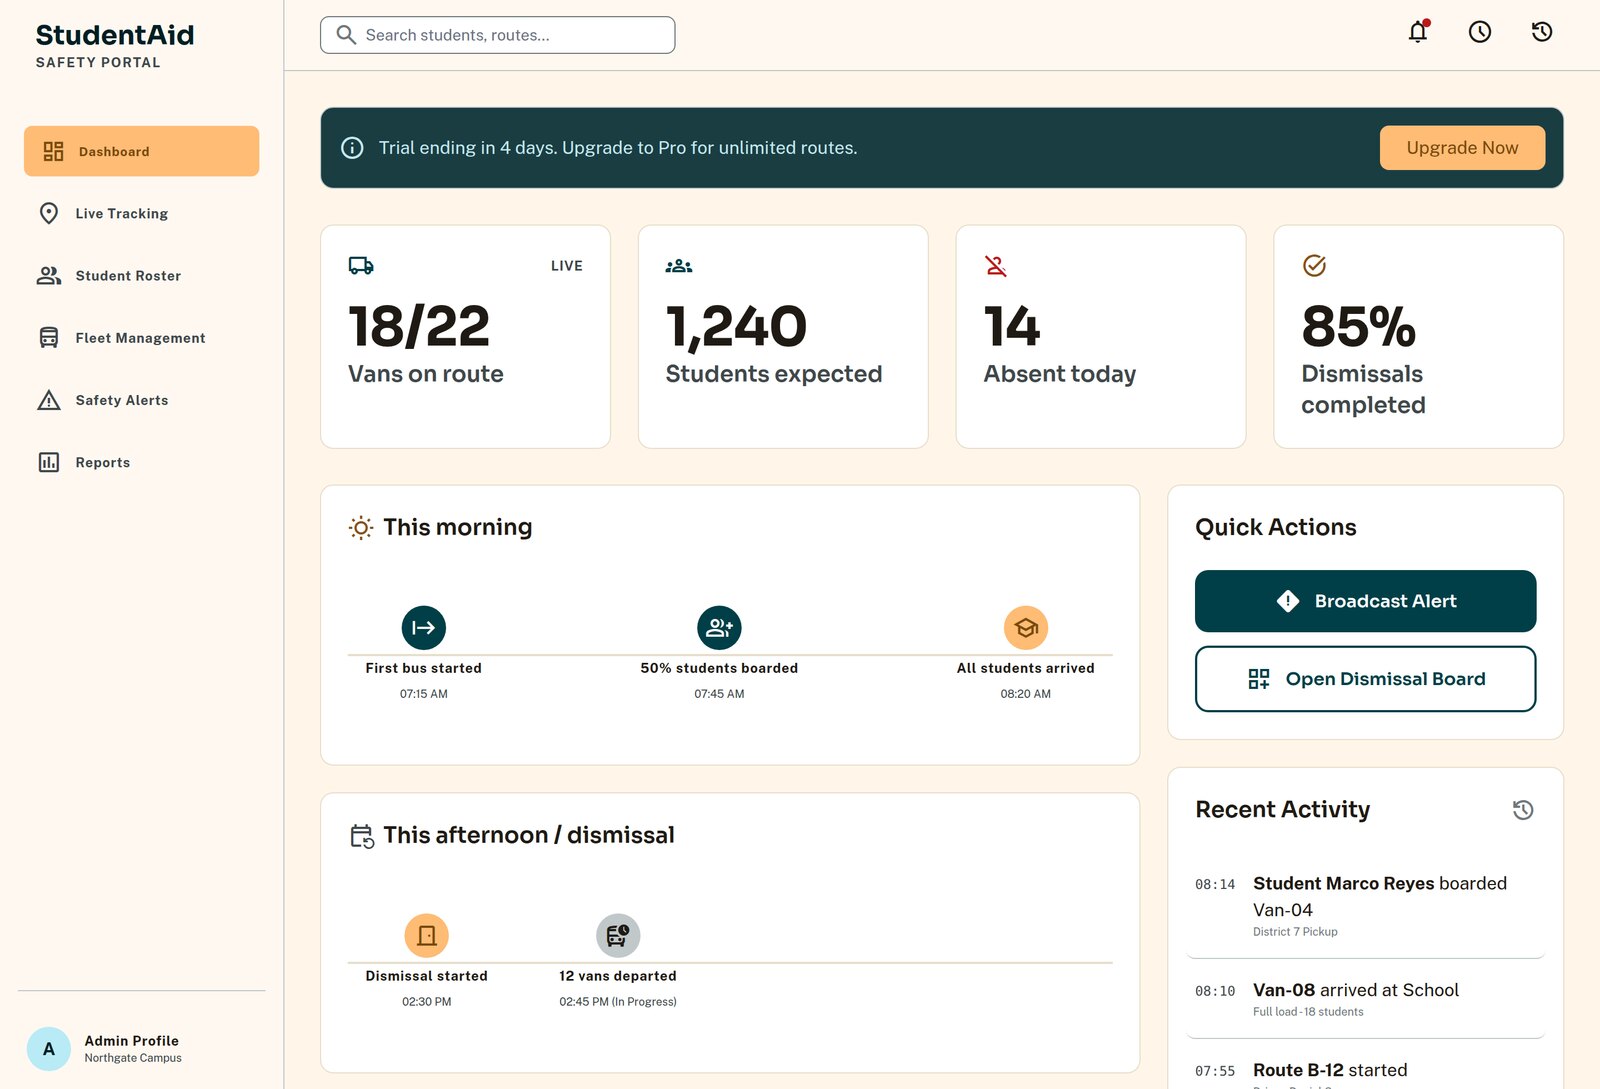Click the clock icon in top bar
1600x1089 pixels.
[x=1480, y=32]
